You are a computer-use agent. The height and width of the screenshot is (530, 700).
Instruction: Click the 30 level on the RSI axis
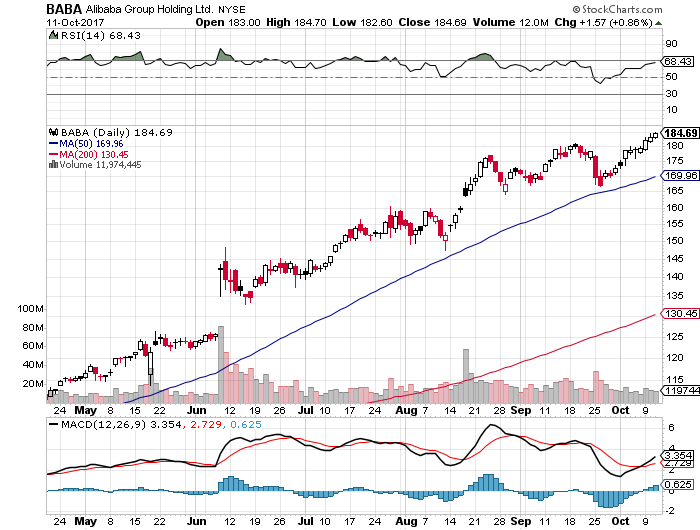click(671, 94)
